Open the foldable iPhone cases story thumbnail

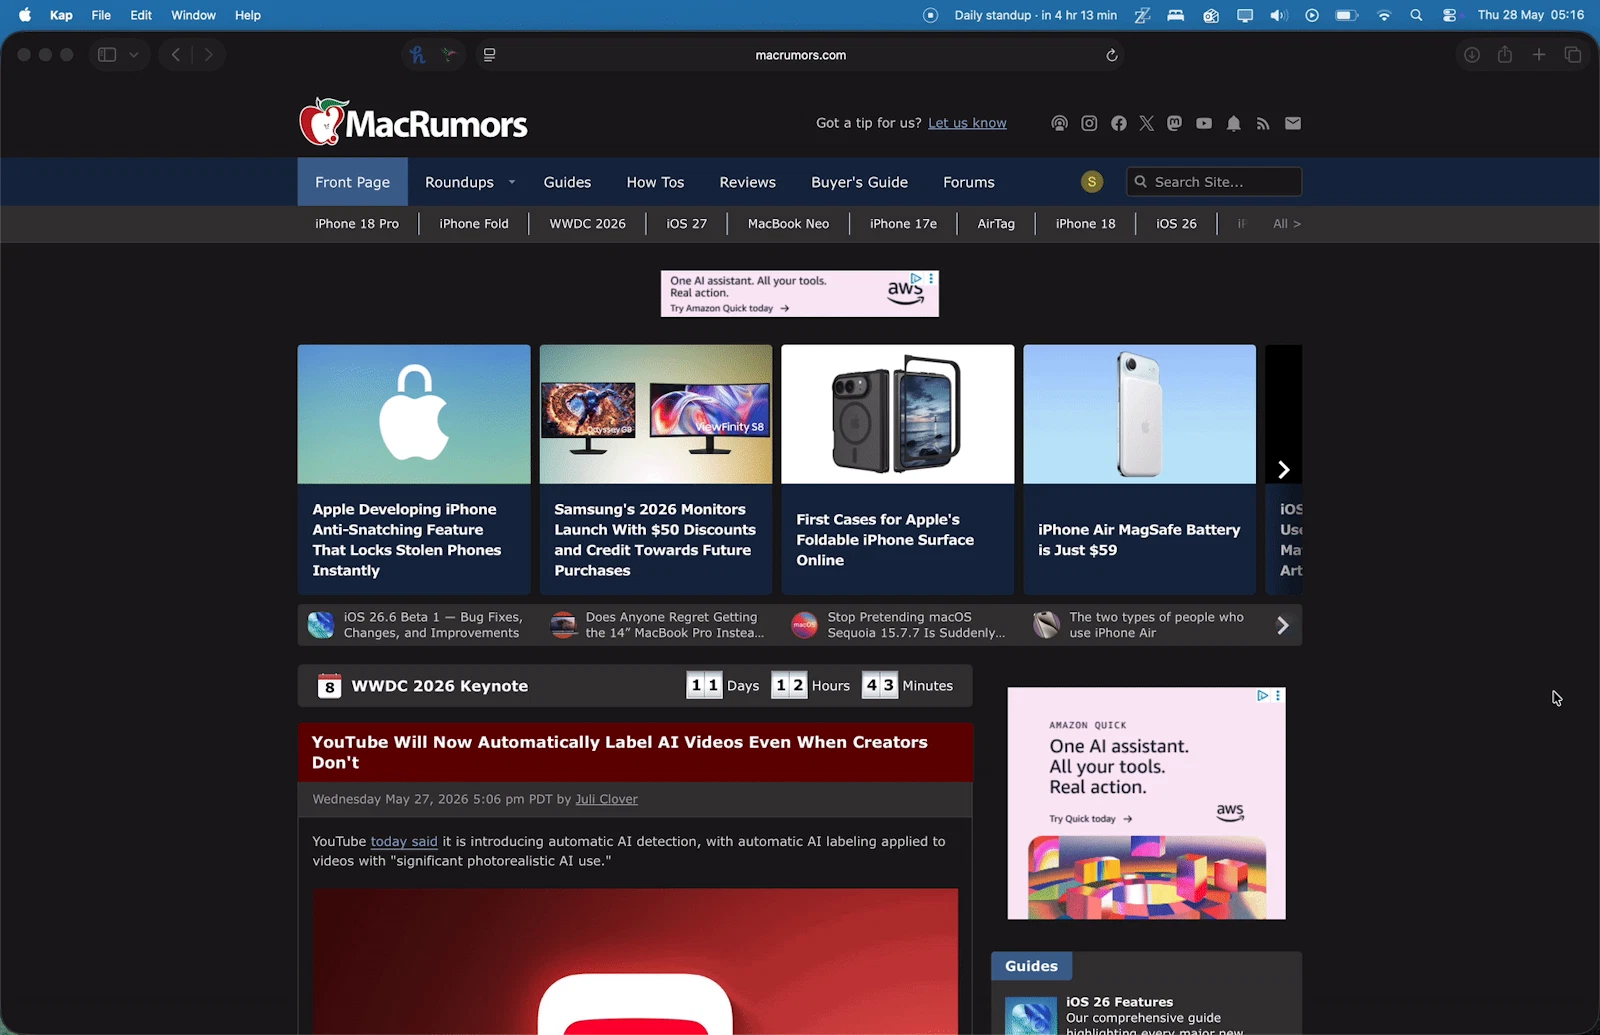tap(898, 414)
